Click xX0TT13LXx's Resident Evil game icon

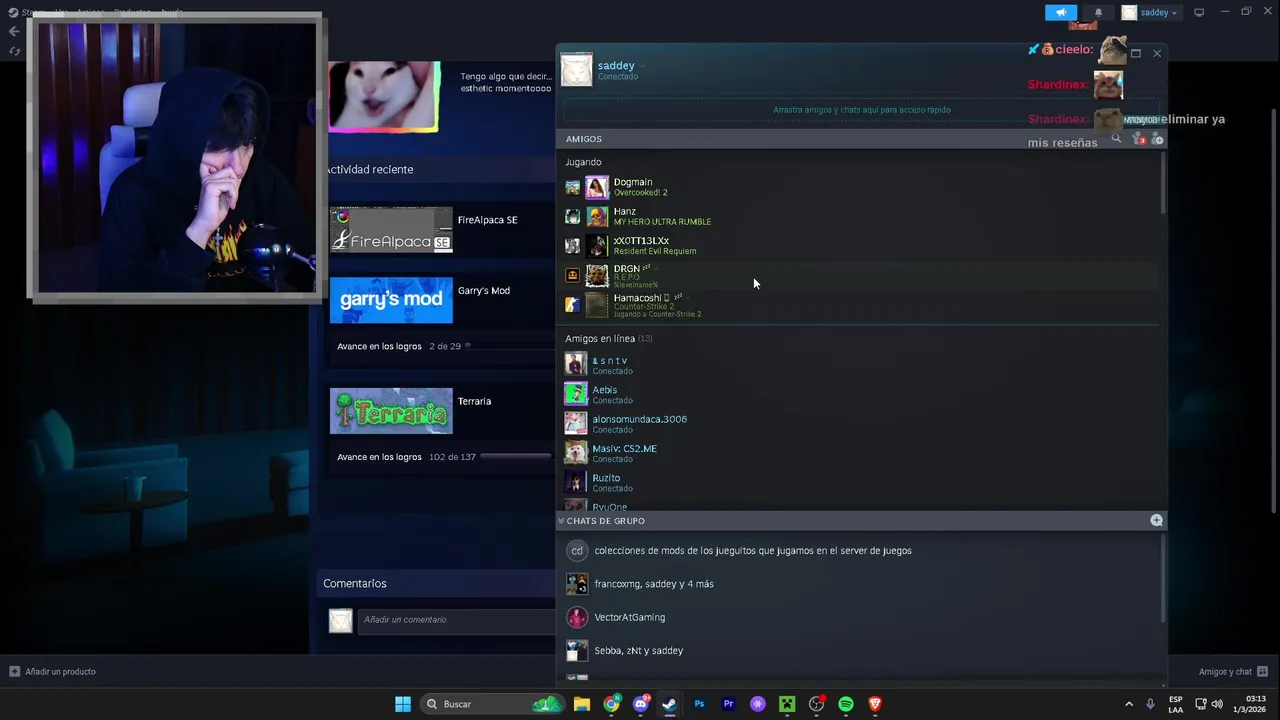click(x=572, y=245)
